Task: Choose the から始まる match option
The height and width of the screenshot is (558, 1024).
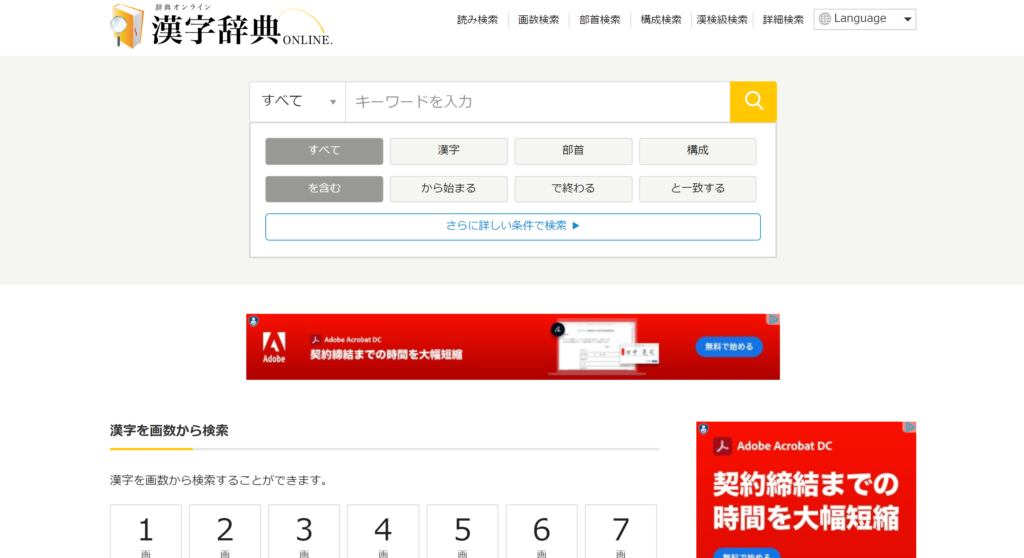Action: pos(448,189)
